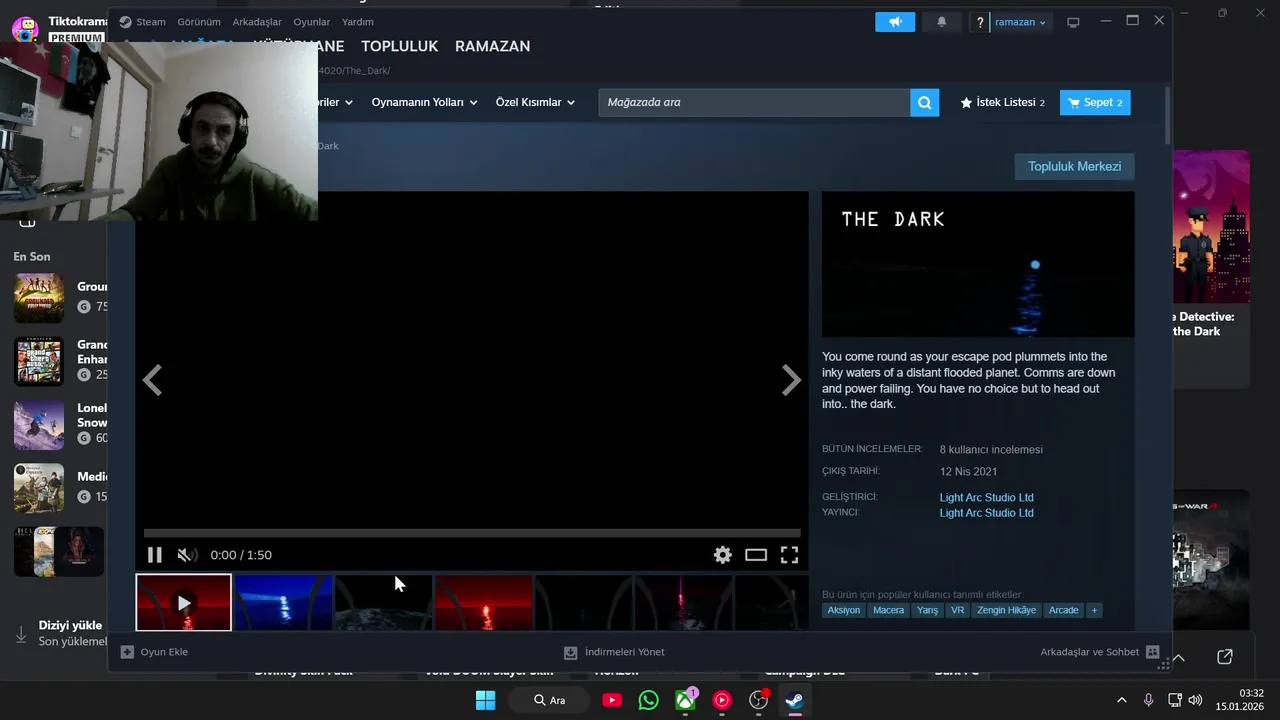The width and height of the screenshot is (1280, 720).
Task: Click the Steam announcements megaphone icon
Action: [x=895, y=22]
